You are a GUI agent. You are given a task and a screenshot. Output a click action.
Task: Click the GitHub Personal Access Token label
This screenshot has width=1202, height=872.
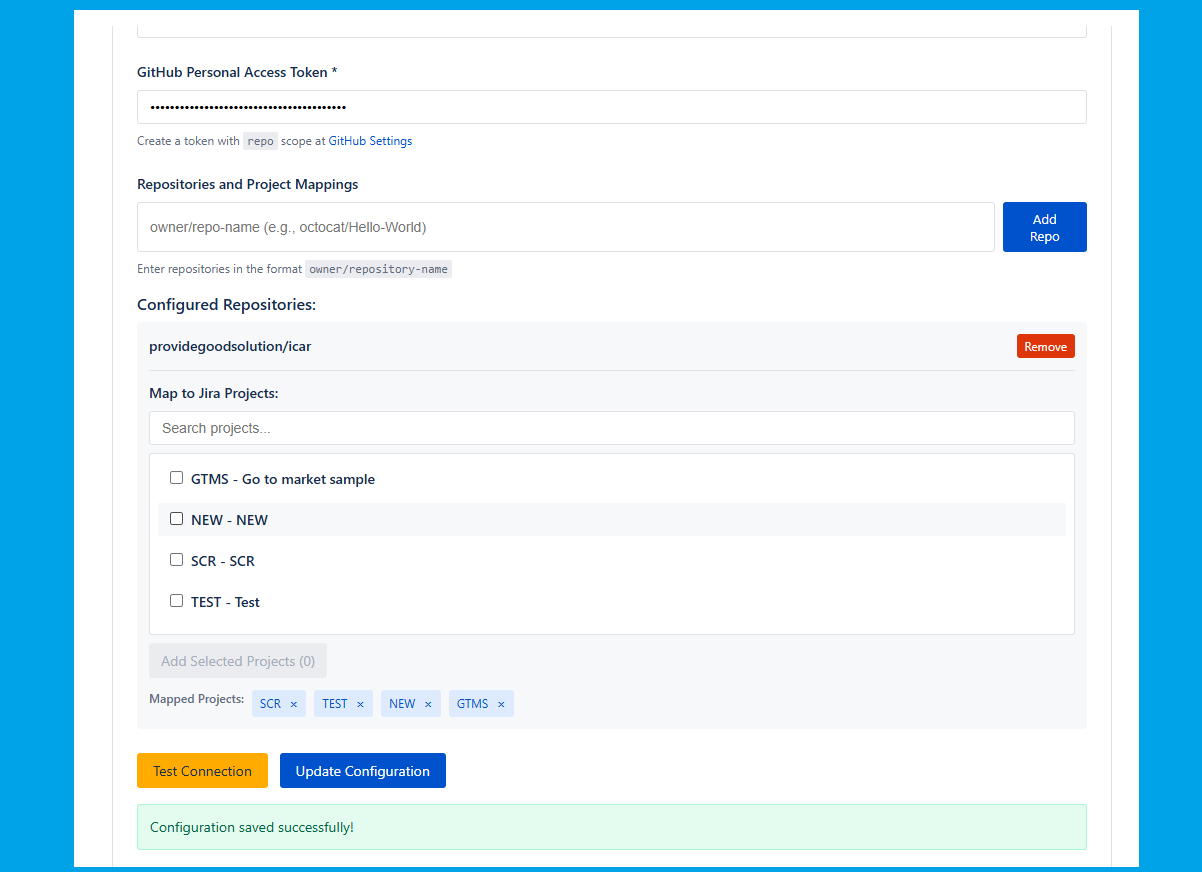(237, 72)
